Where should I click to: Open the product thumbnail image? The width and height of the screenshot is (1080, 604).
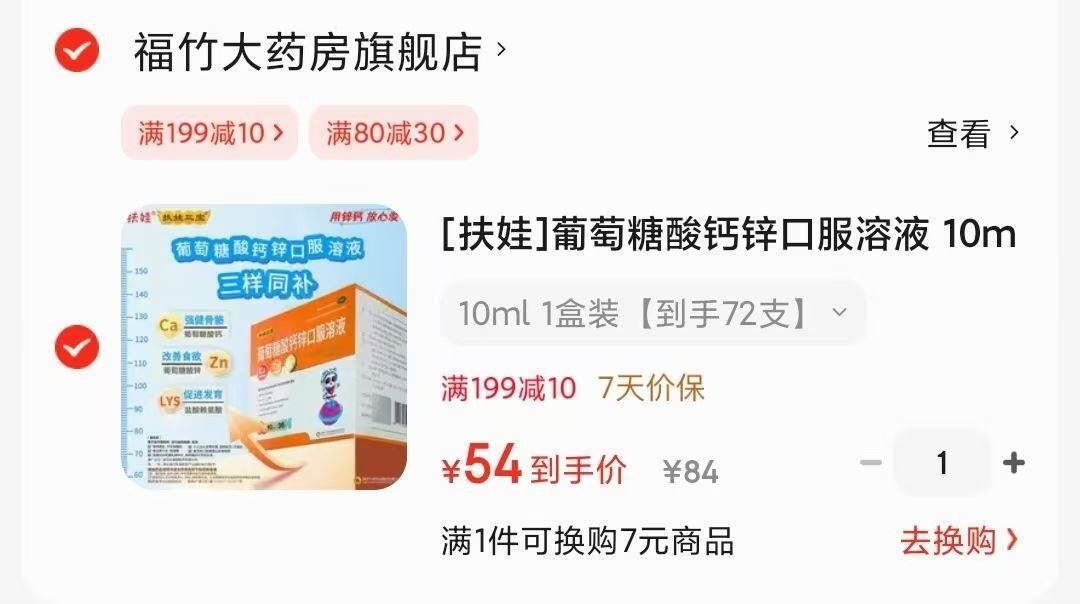click(264, 346)
